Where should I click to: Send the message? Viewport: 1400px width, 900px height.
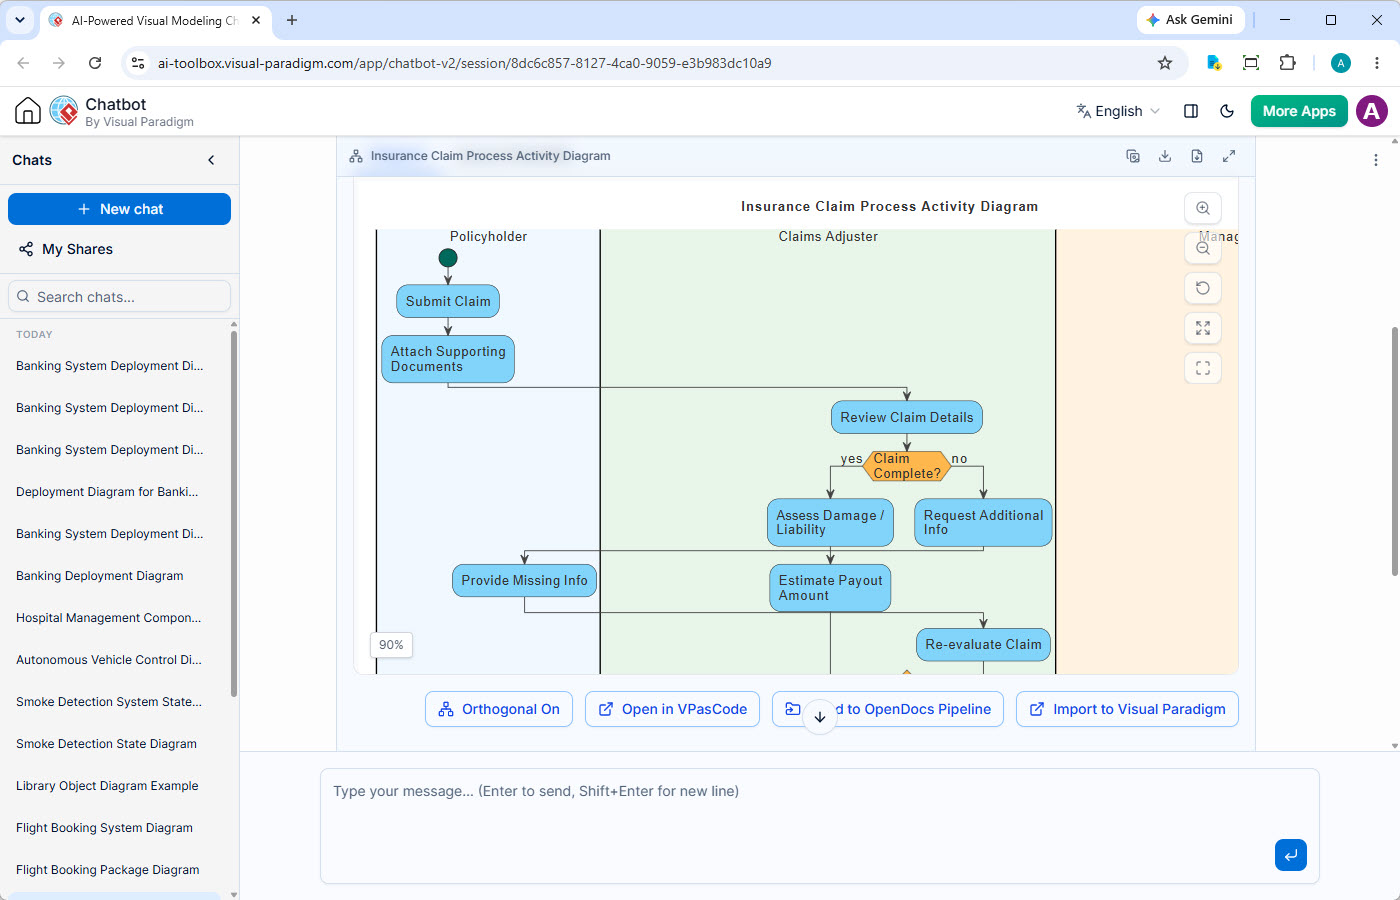[1291, 855]
